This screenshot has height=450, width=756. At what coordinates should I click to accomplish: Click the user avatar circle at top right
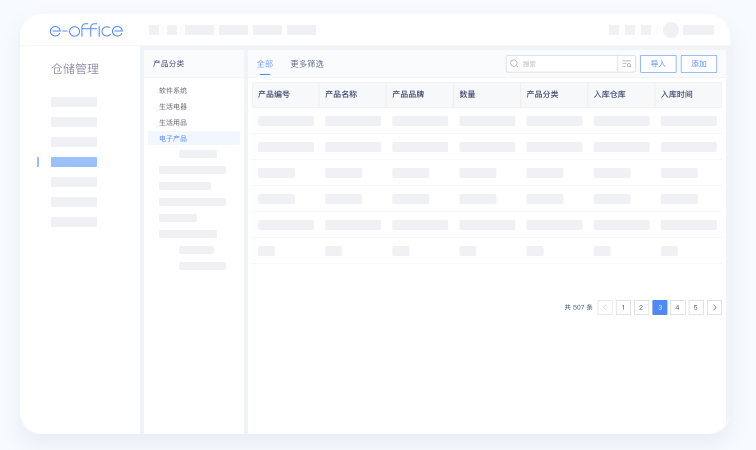(670, 30)
